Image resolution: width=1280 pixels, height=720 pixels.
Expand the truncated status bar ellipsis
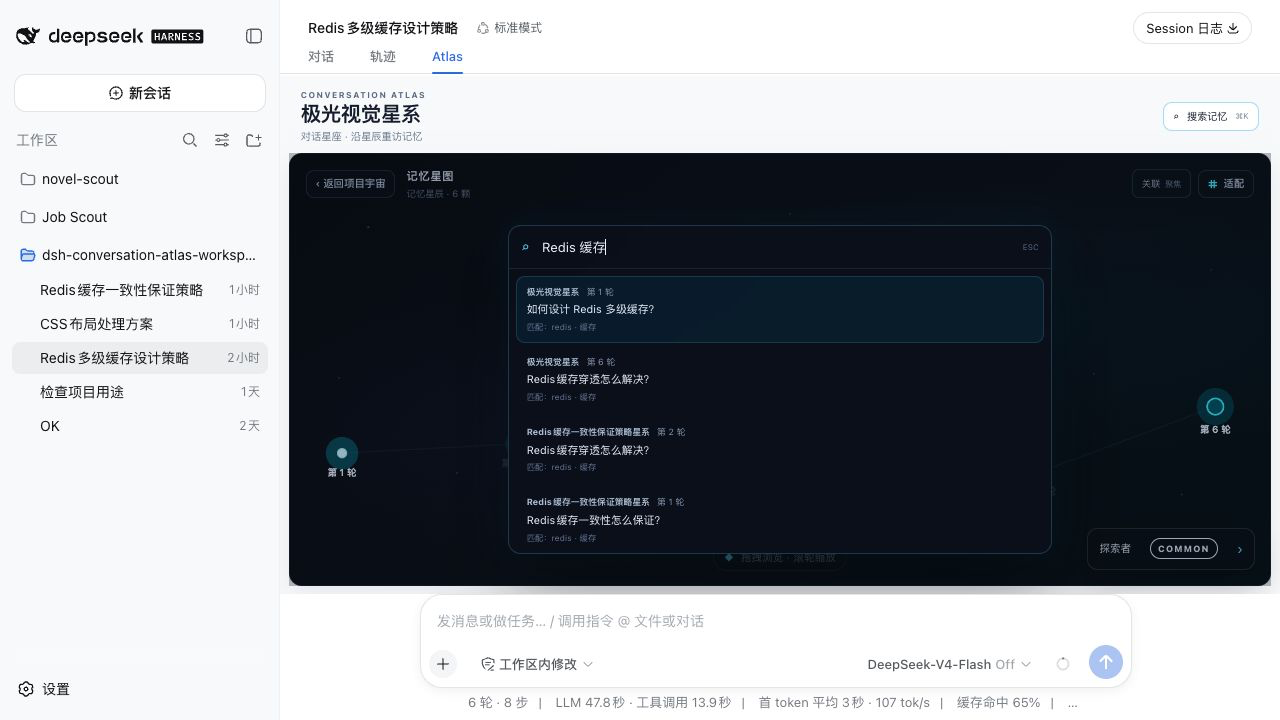click(x=1073, y=702)
